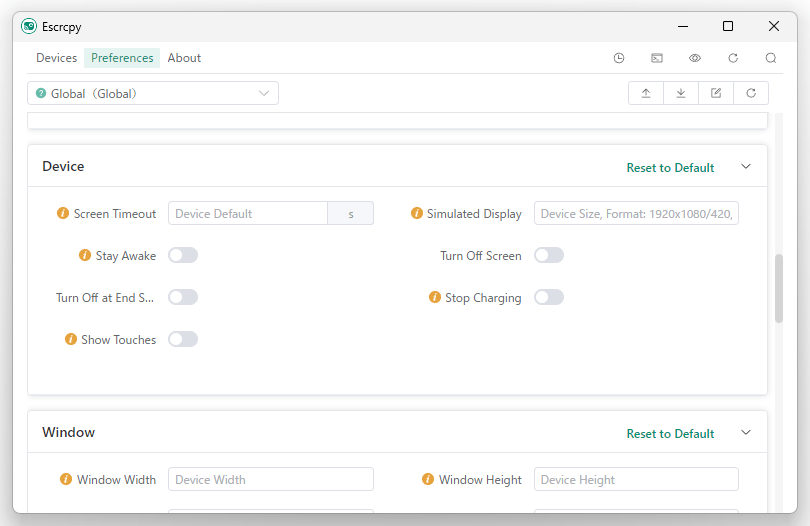The image size is (810, 526).
Task: Turn on the Stop Charging switch
Action: point(549,298)
